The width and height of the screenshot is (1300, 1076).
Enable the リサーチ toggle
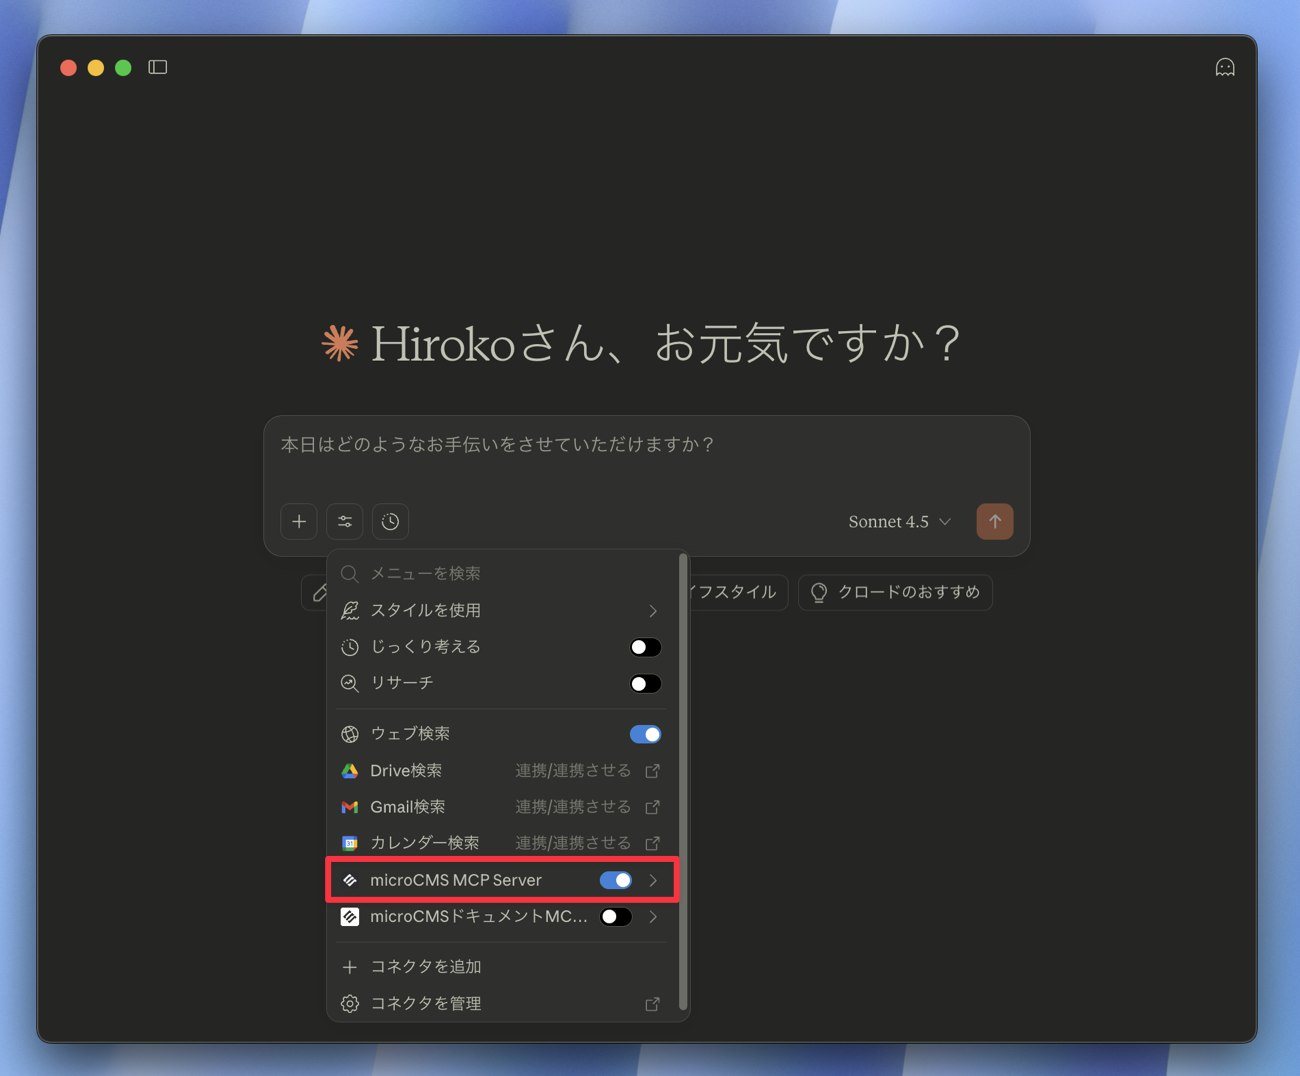645,684
